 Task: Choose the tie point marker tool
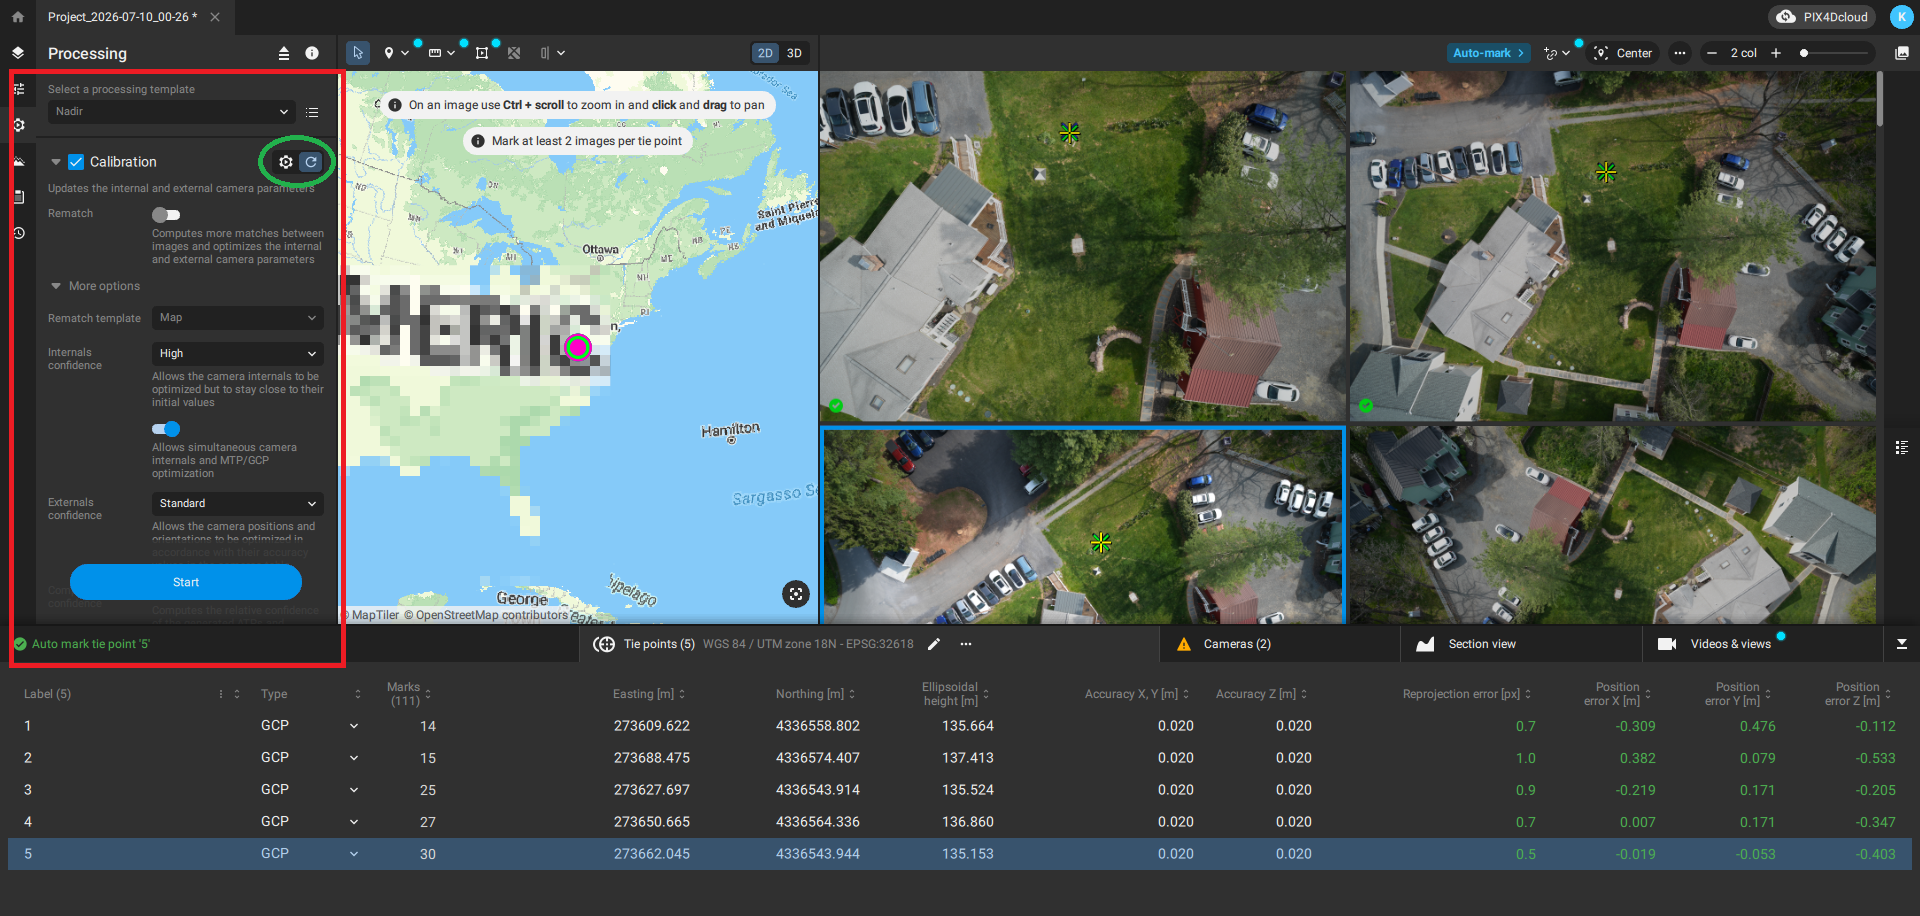coord(389,53)
